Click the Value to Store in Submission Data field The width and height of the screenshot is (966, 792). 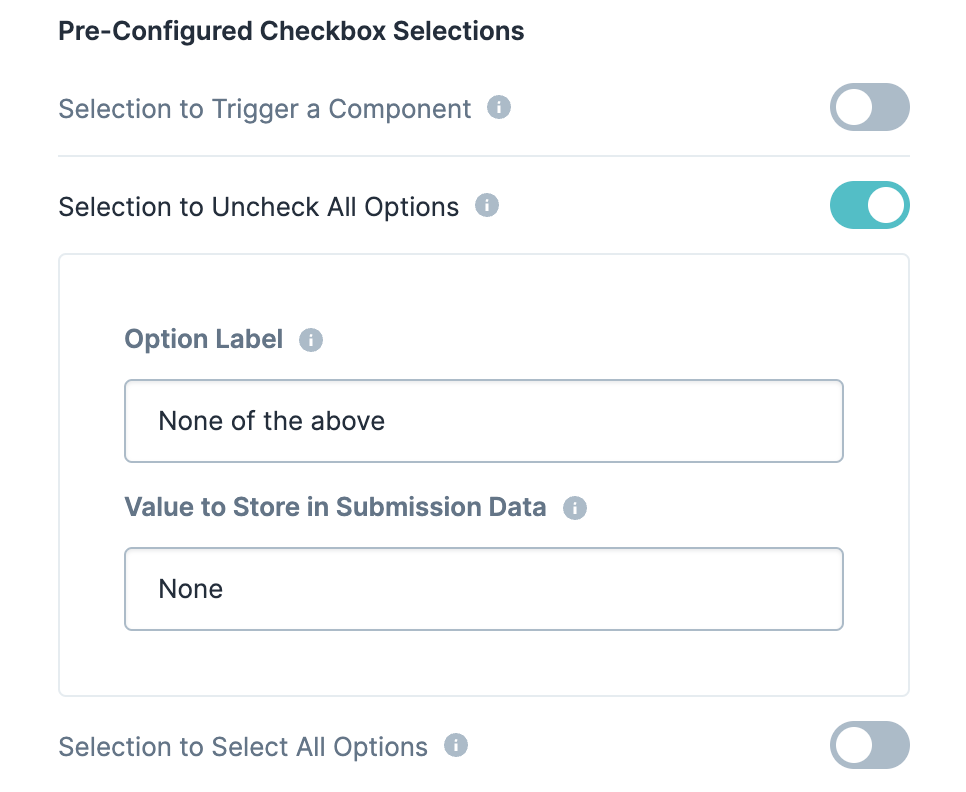[x=484, y=589]
